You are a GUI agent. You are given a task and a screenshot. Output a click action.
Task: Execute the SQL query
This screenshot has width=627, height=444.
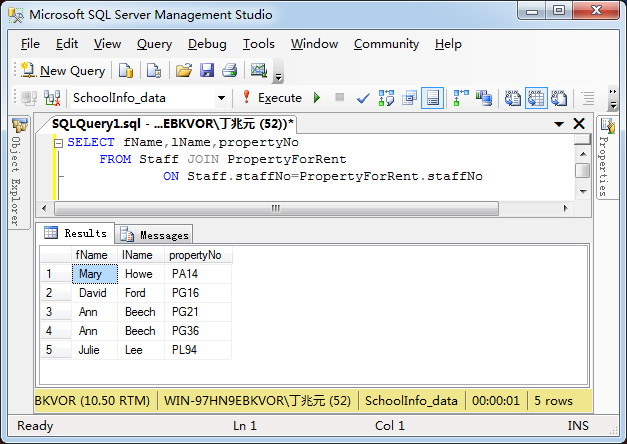tap(272, 98)
